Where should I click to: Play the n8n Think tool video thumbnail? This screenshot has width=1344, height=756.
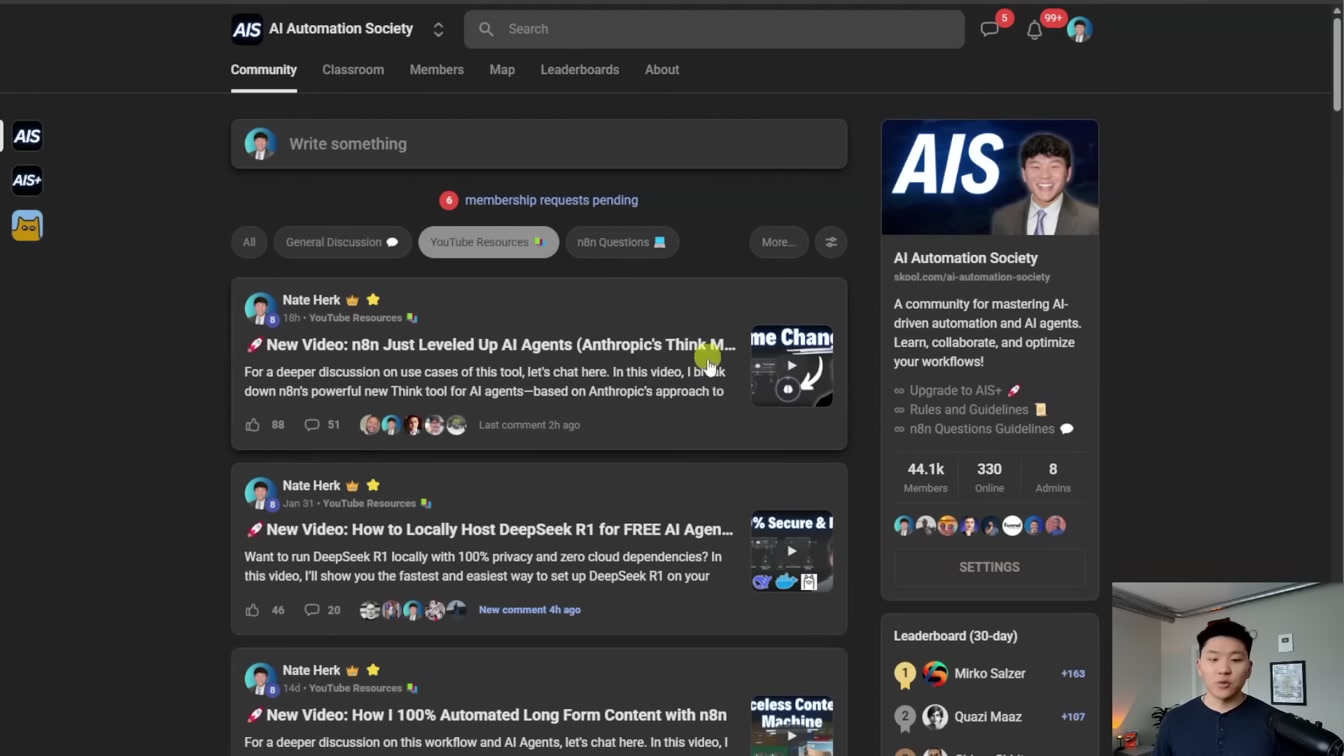coord(792,366)
